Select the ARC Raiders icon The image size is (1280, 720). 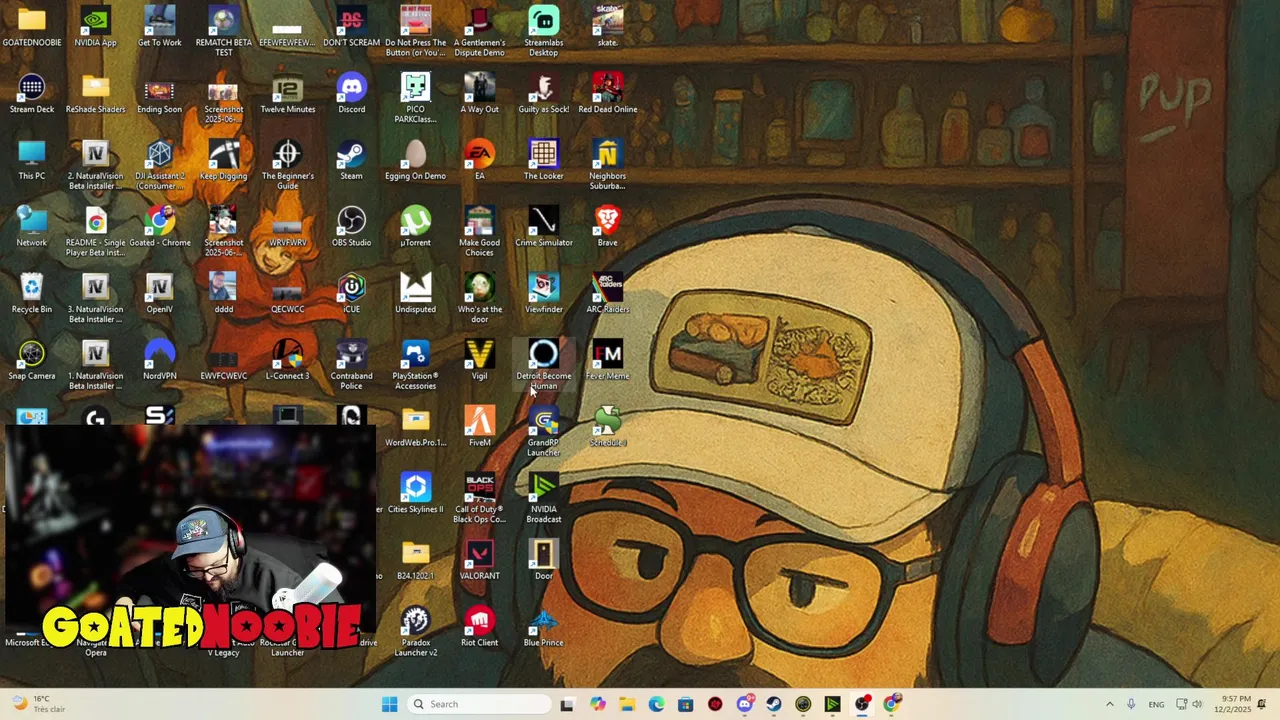coord(607,294)
